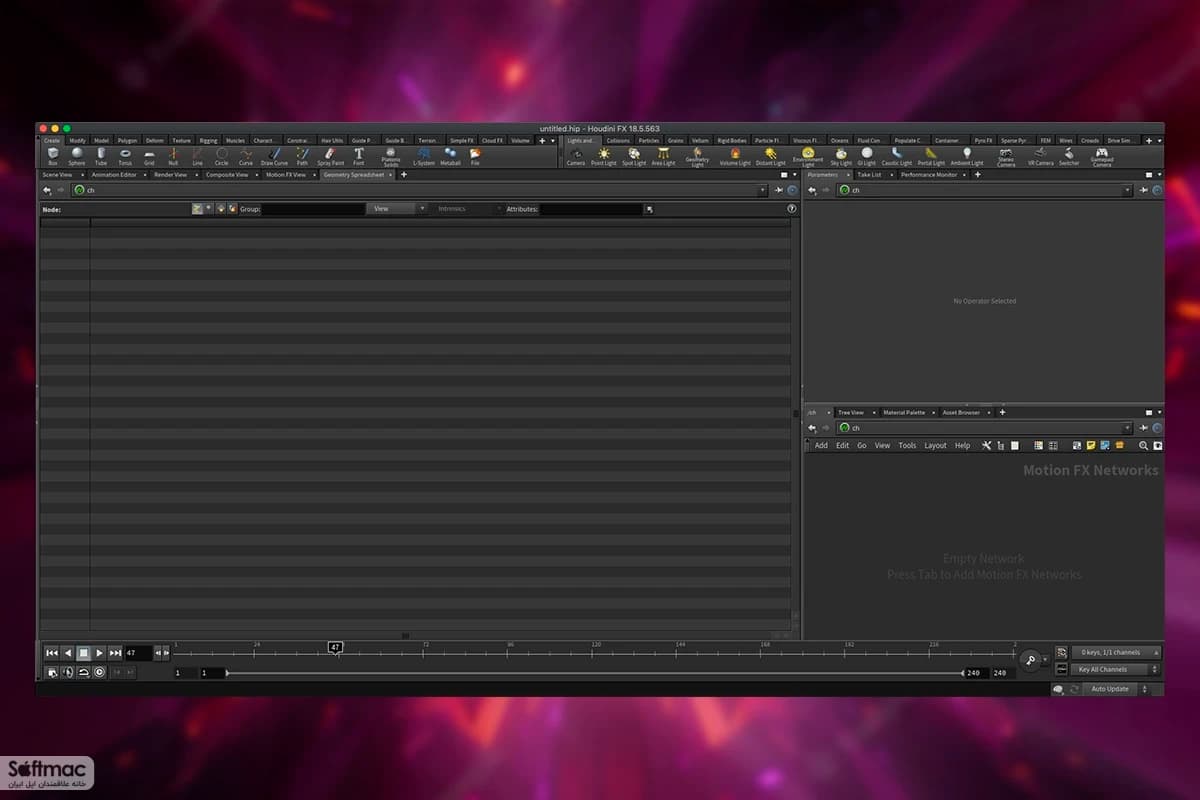This screenshot has width=1200, height=800.
Task: Open the Asset Browser tab
Action: [961, 412]
